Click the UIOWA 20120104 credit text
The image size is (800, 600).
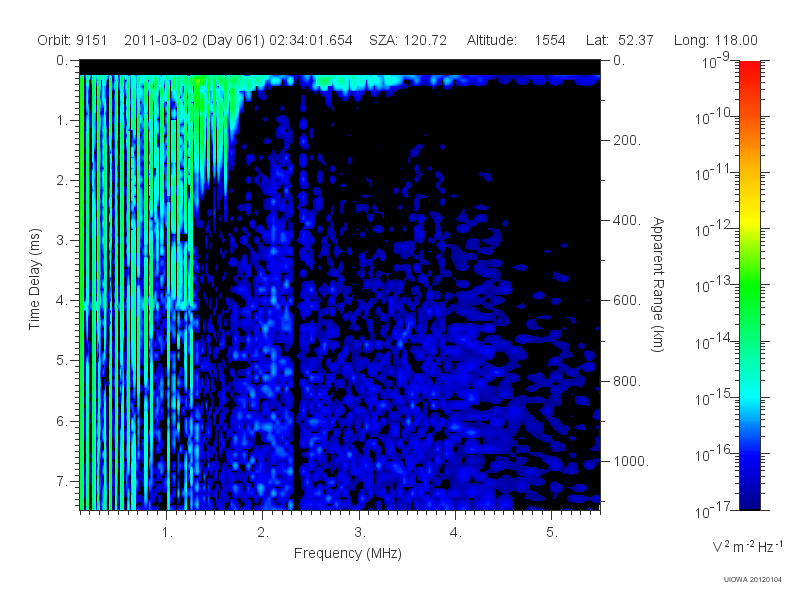pyautogui.click(x=753, y=579)
